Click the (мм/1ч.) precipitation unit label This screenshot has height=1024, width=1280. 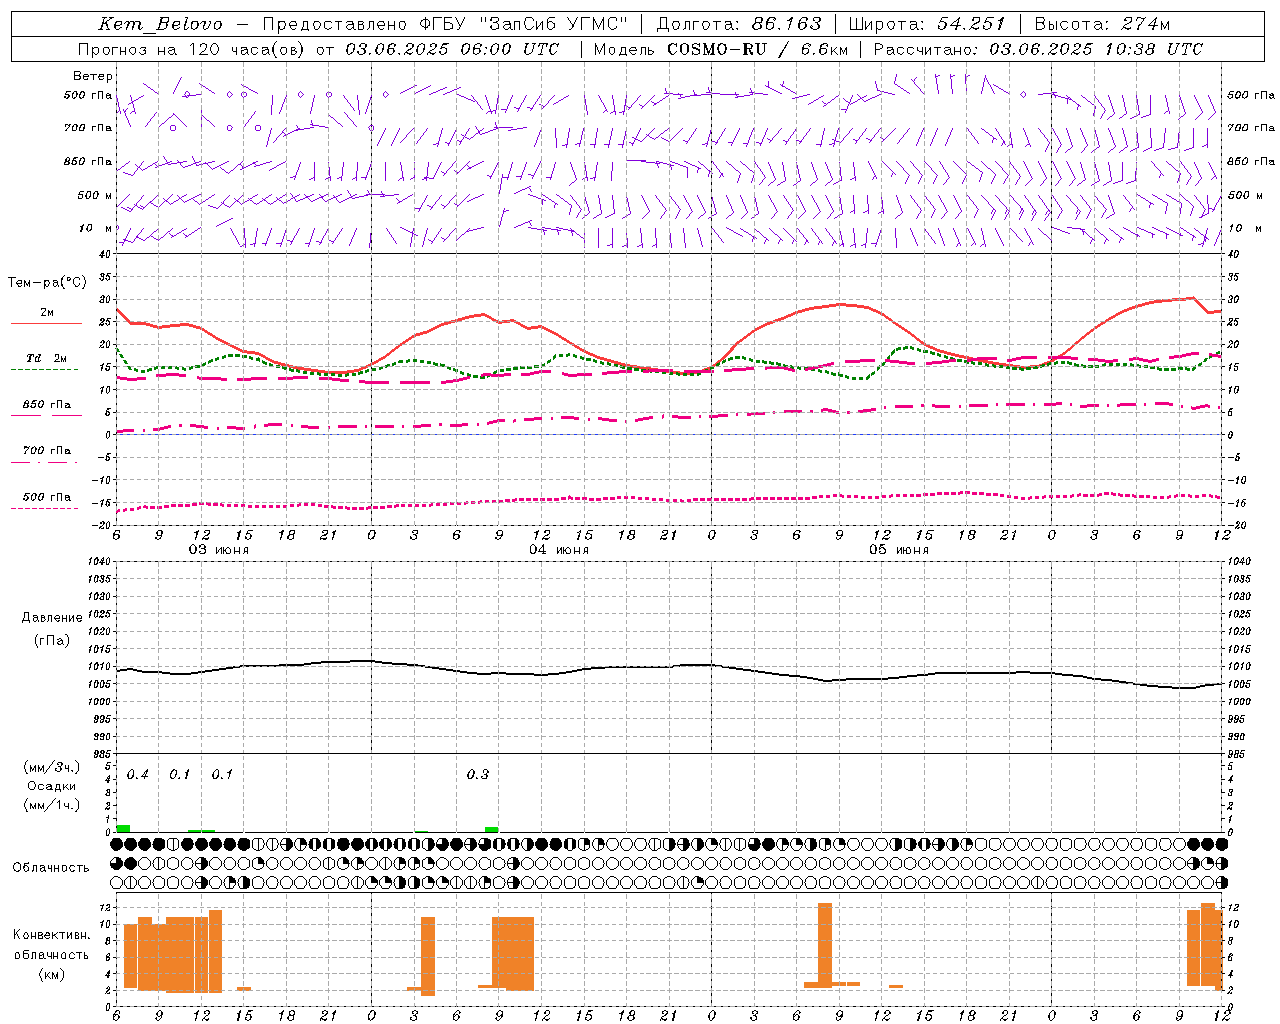click(51, 805)
